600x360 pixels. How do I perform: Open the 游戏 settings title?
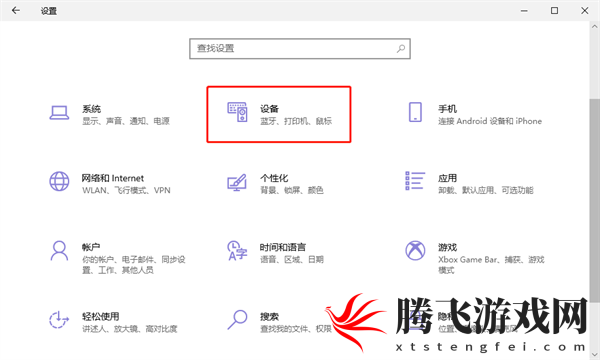pyautogui.click(x=447, y=248)
